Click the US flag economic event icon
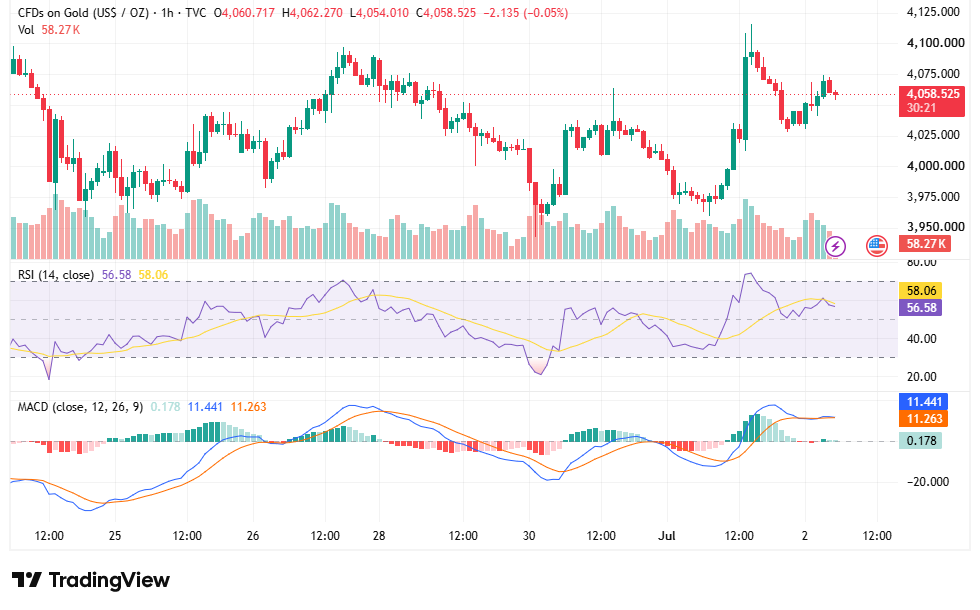The image size is (980, 610). pos(877,246)
